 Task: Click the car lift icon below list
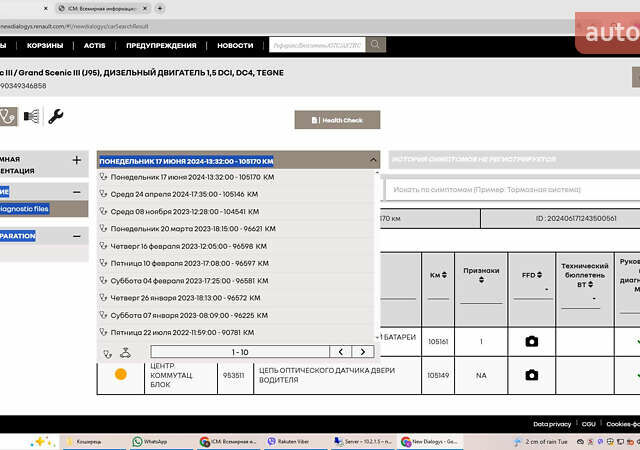(x=125, y=352)
